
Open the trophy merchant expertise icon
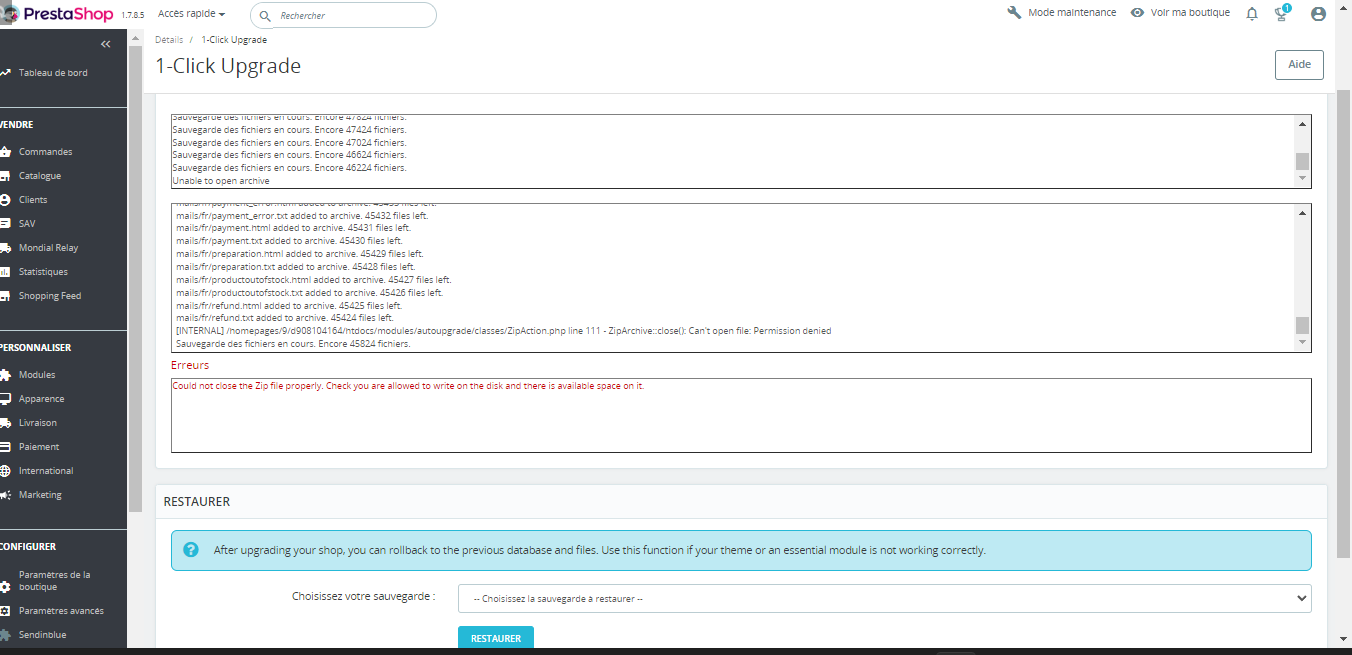click(x=1282, y=13)
